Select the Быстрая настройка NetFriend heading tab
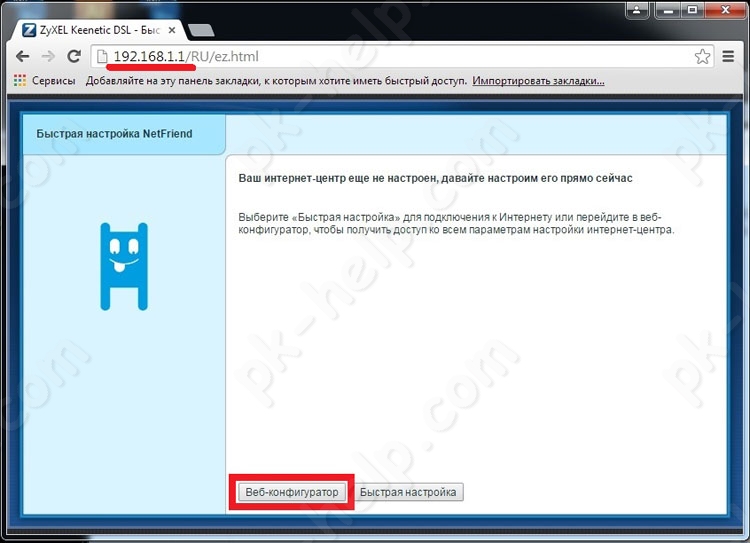The image size is (750, 543). [124, 134]
